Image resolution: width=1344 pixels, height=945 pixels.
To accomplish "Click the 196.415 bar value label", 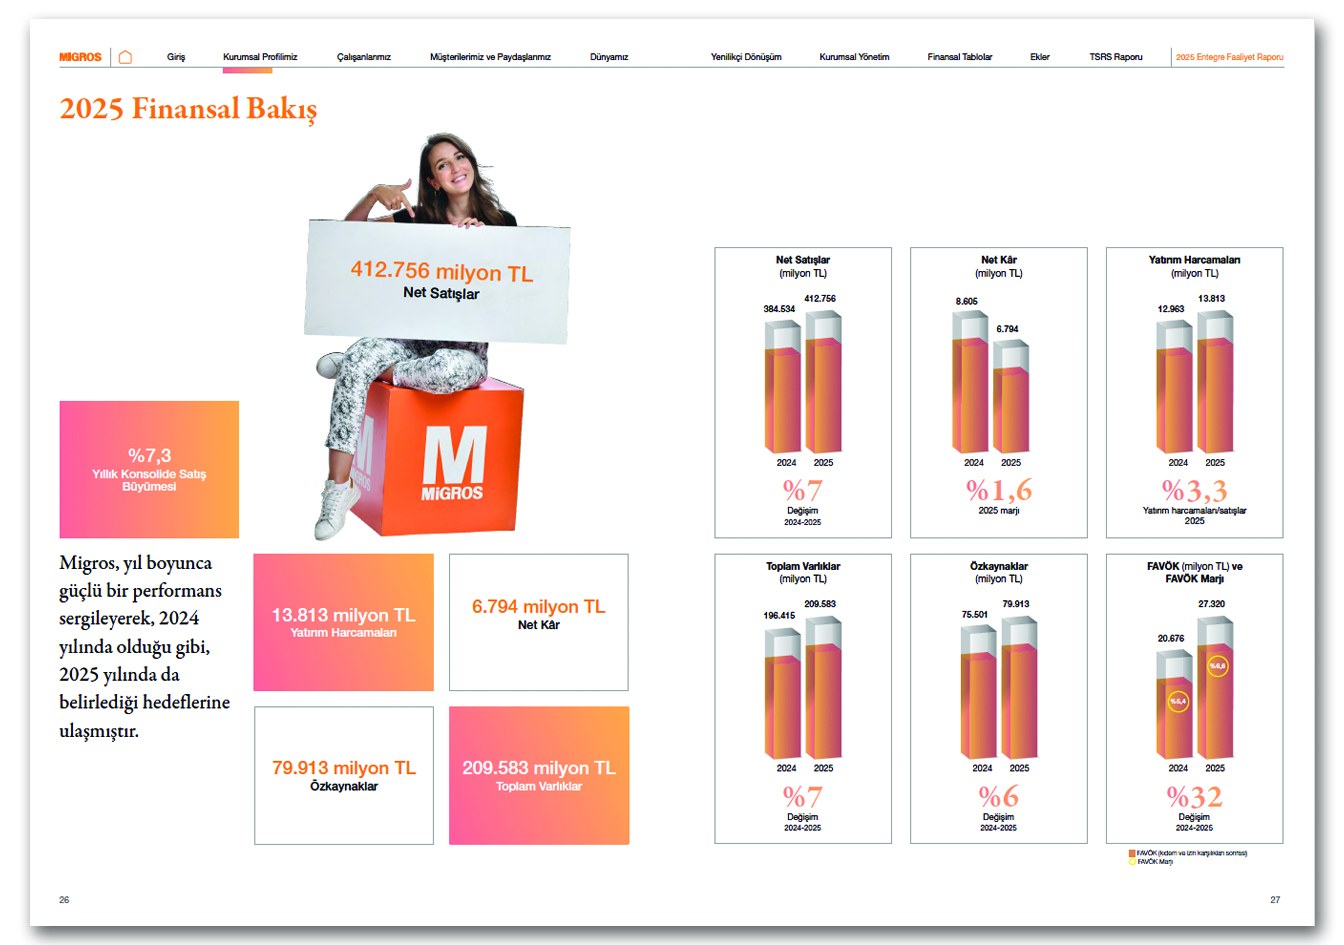I will (779, 615).
